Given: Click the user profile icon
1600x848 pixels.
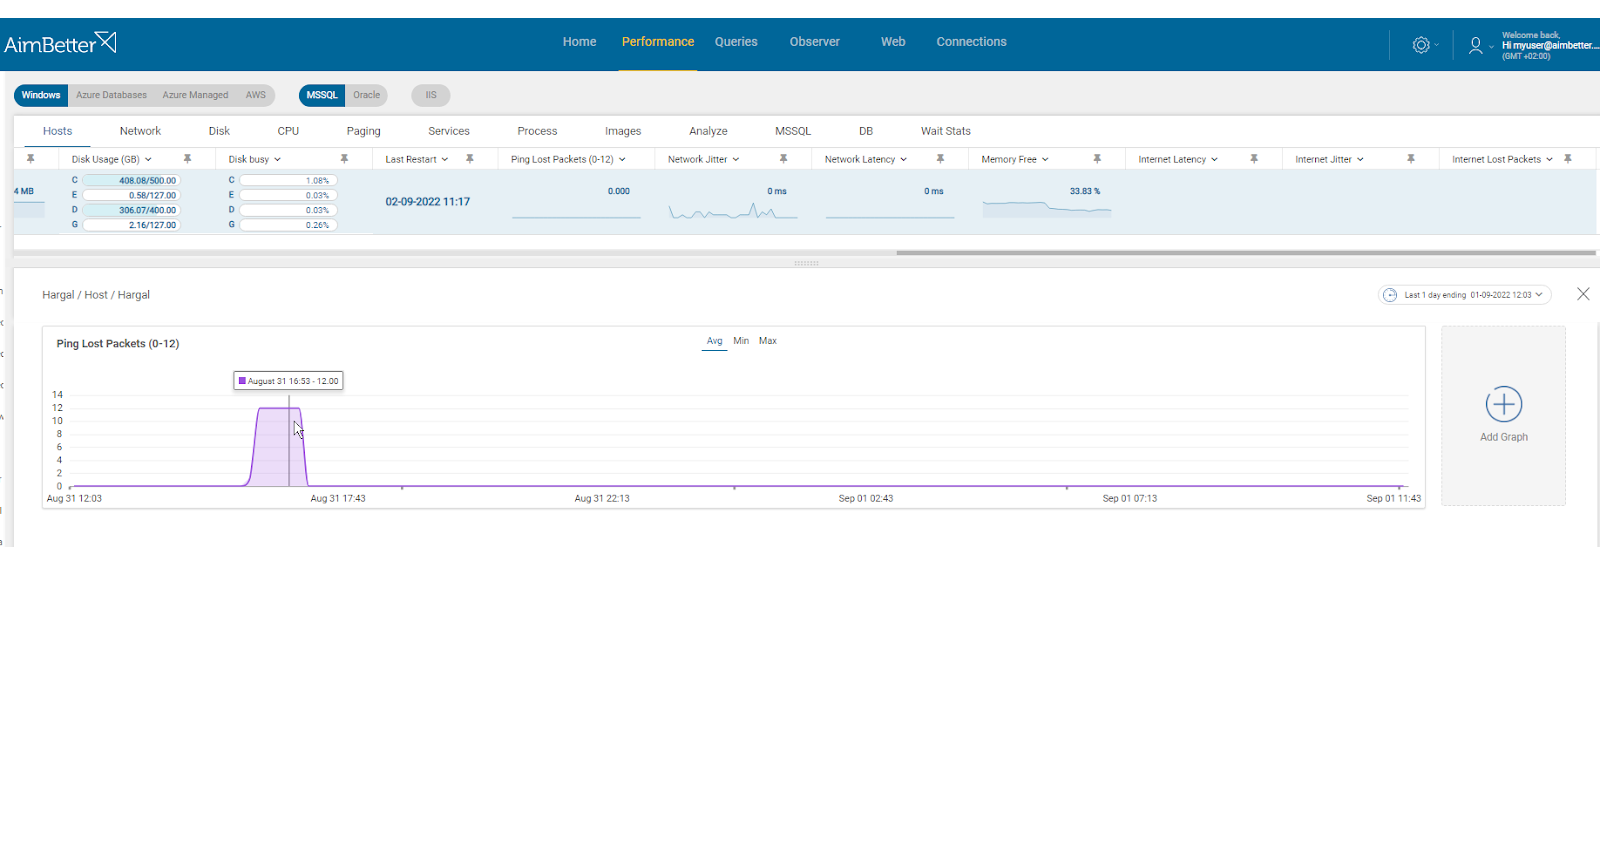Looking at the screenshot, I should 1475,45.
